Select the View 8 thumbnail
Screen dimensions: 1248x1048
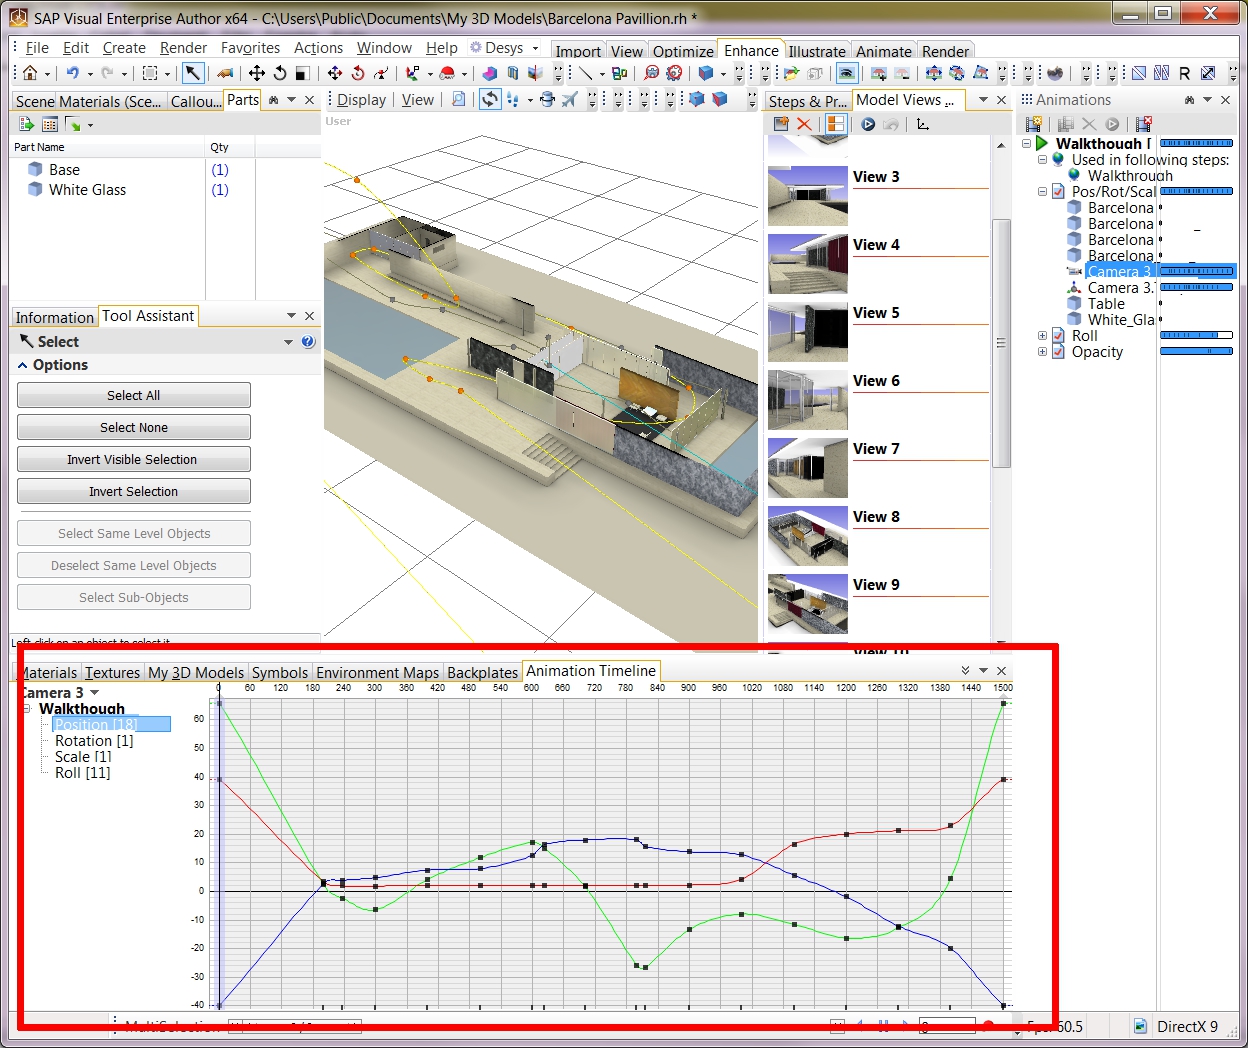pos(808,537)
